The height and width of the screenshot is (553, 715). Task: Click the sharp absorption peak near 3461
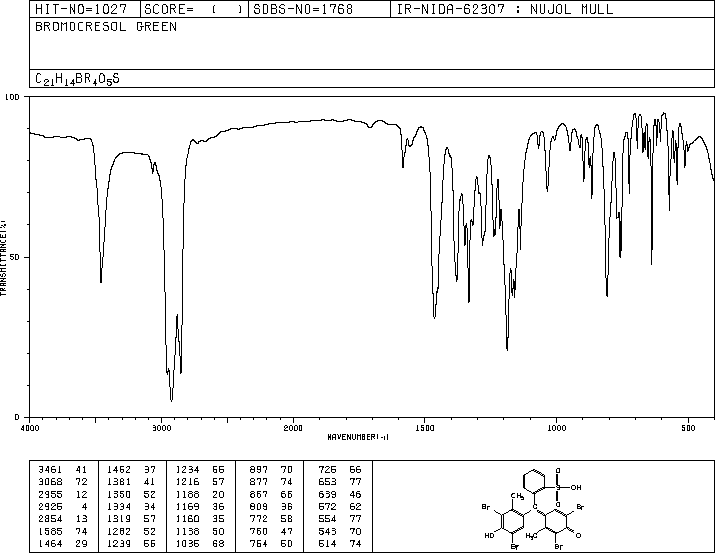(x=101, y=281)
